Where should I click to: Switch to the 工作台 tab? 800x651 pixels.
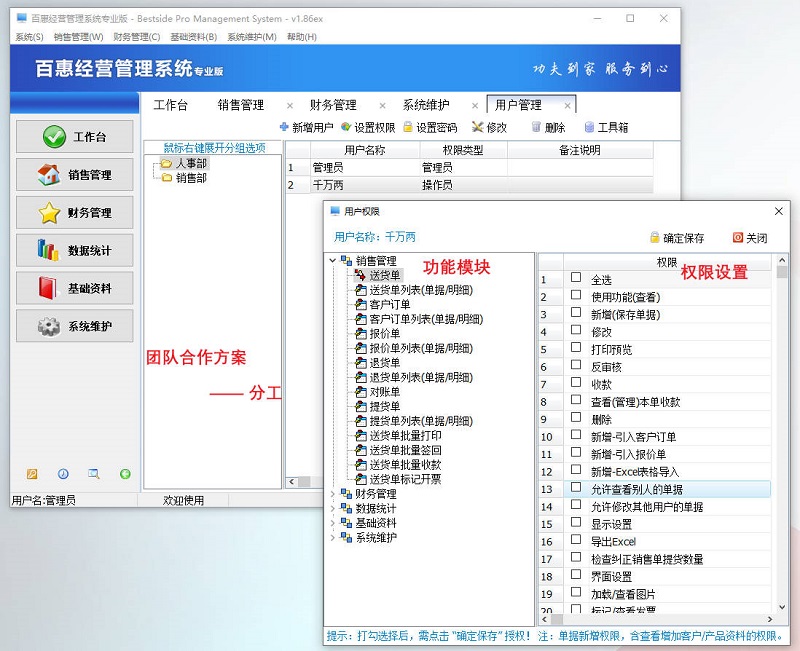171,105
